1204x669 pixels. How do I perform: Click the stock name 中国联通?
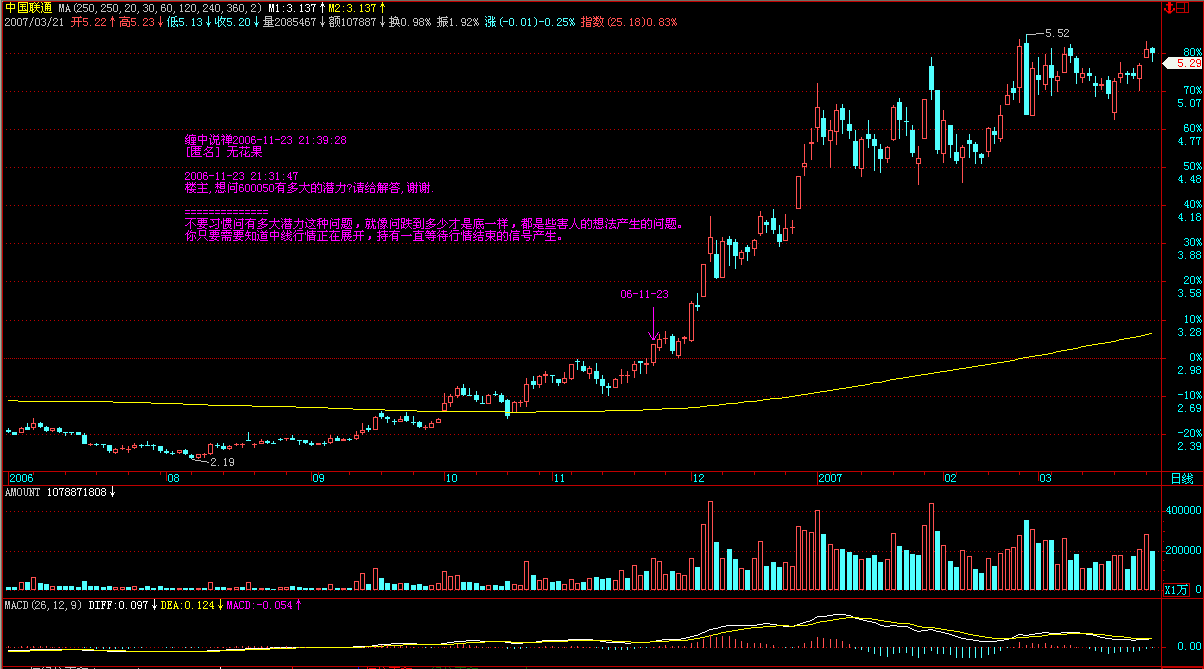[28, 8]
